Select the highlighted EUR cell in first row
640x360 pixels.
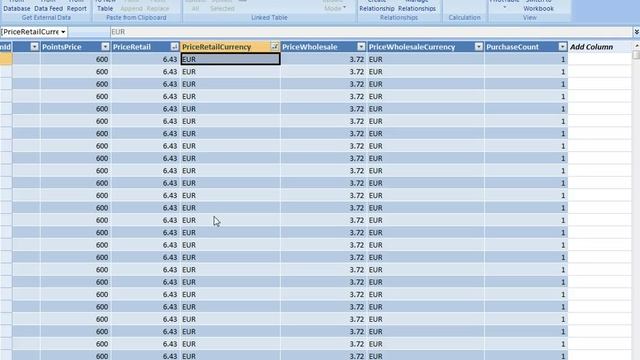coord(231,59)
